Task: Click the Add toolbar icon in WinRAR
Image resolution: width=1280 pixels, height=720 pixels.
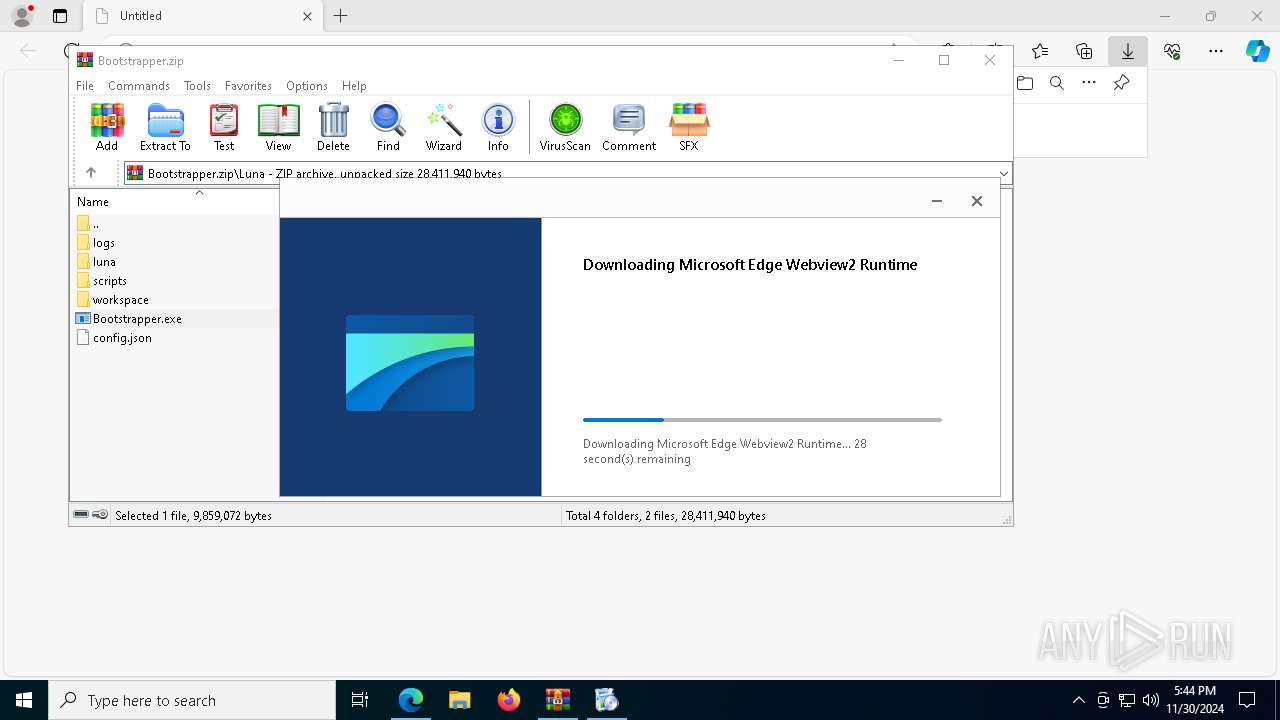Action: [x=107, y=127]
